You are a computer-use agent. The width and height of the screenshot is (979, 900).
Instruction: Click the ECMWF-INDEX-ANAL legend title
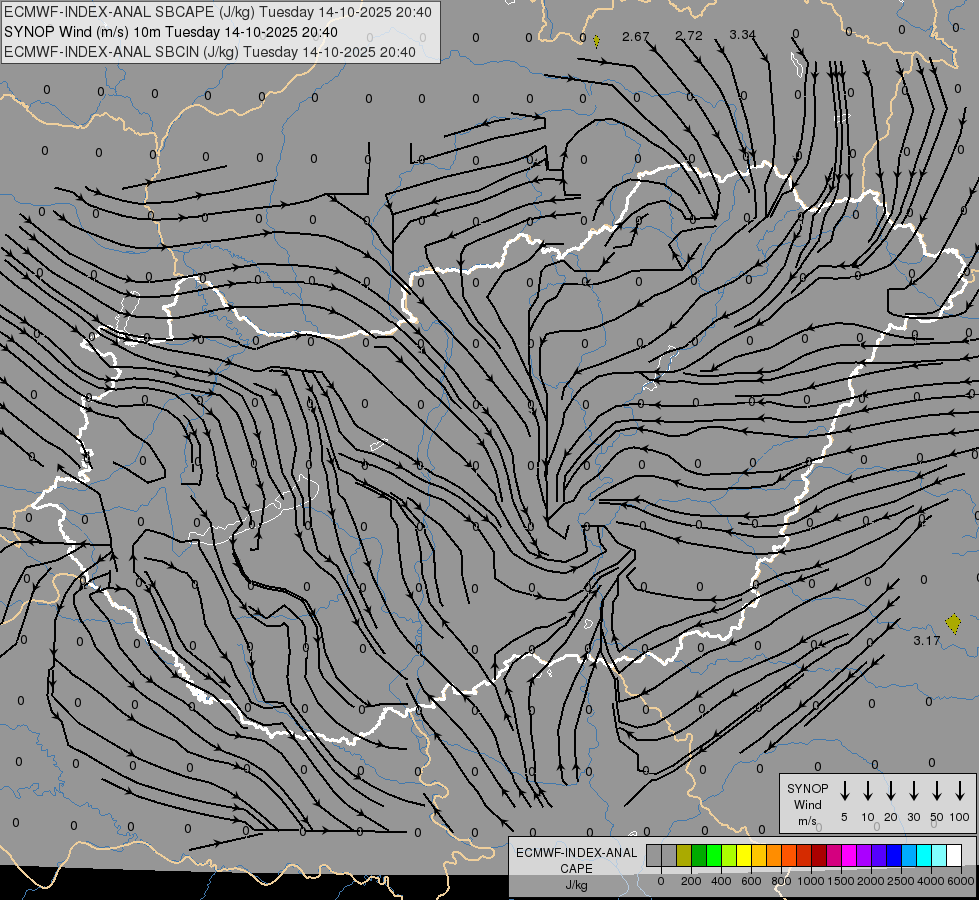pyautogui.click(x=577, y=853)
